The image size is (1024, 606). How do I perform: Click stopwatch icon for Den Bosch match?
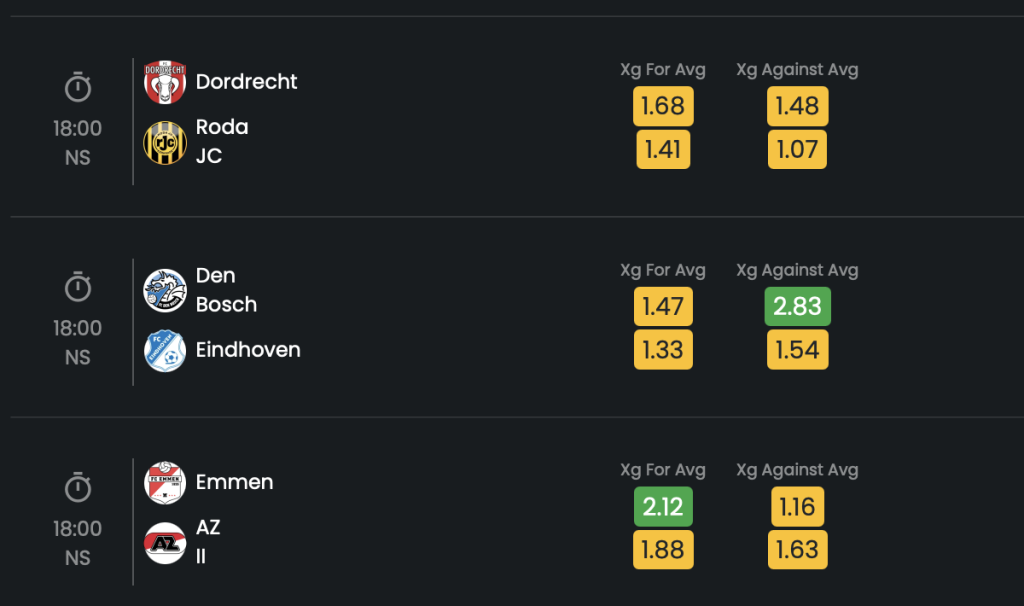coord(78,287)
